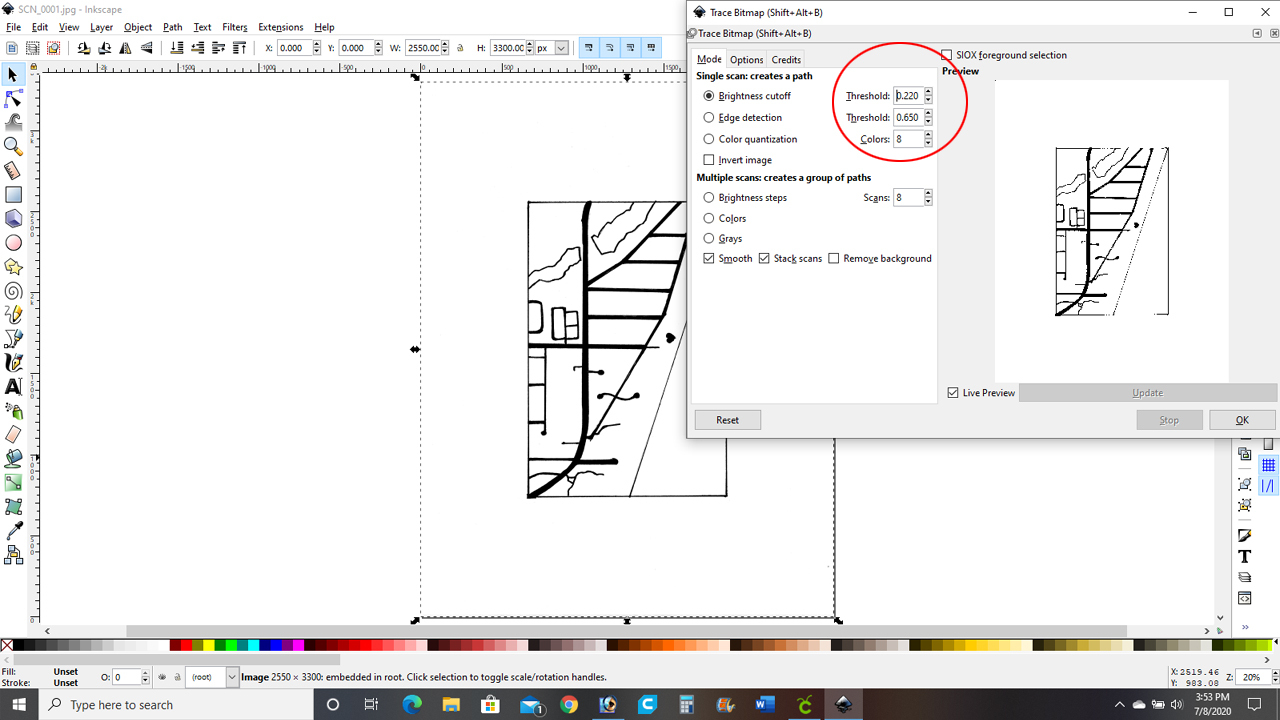The image size is (1280, 720).
Task: Open Chrome from the taskbar
Action: [x=569, y=705]
